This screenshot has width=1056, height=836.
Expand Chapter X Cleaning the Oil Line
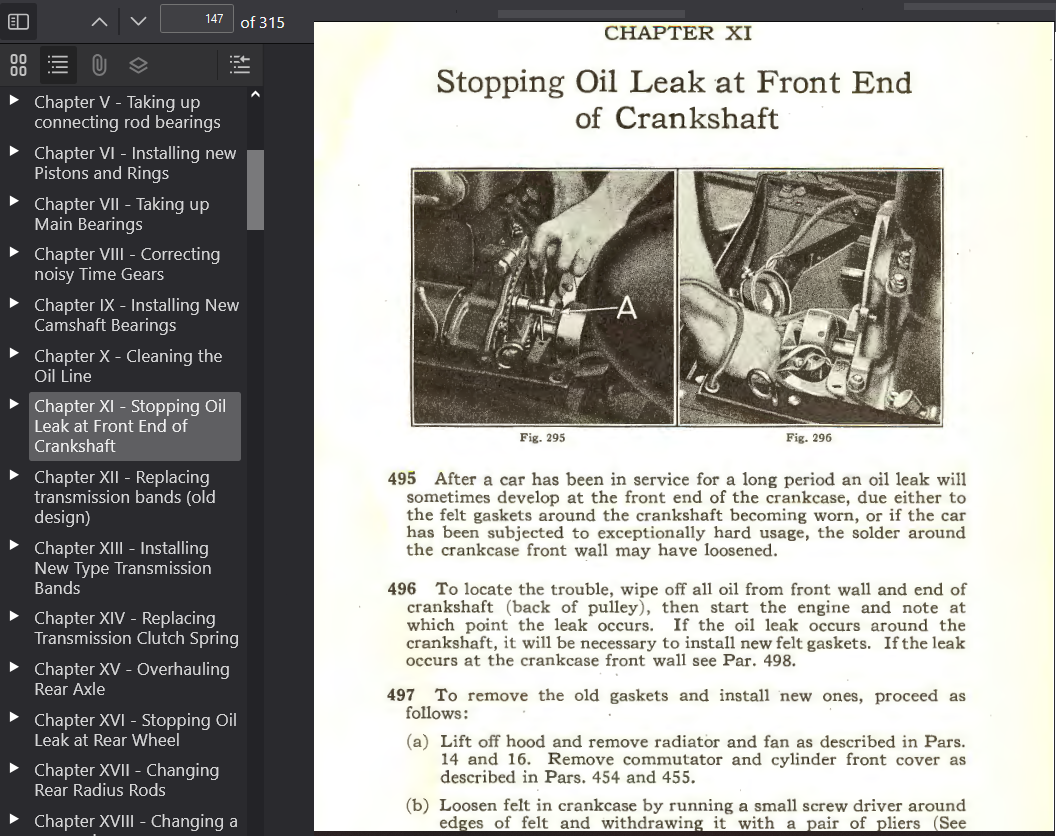[14, 355]
